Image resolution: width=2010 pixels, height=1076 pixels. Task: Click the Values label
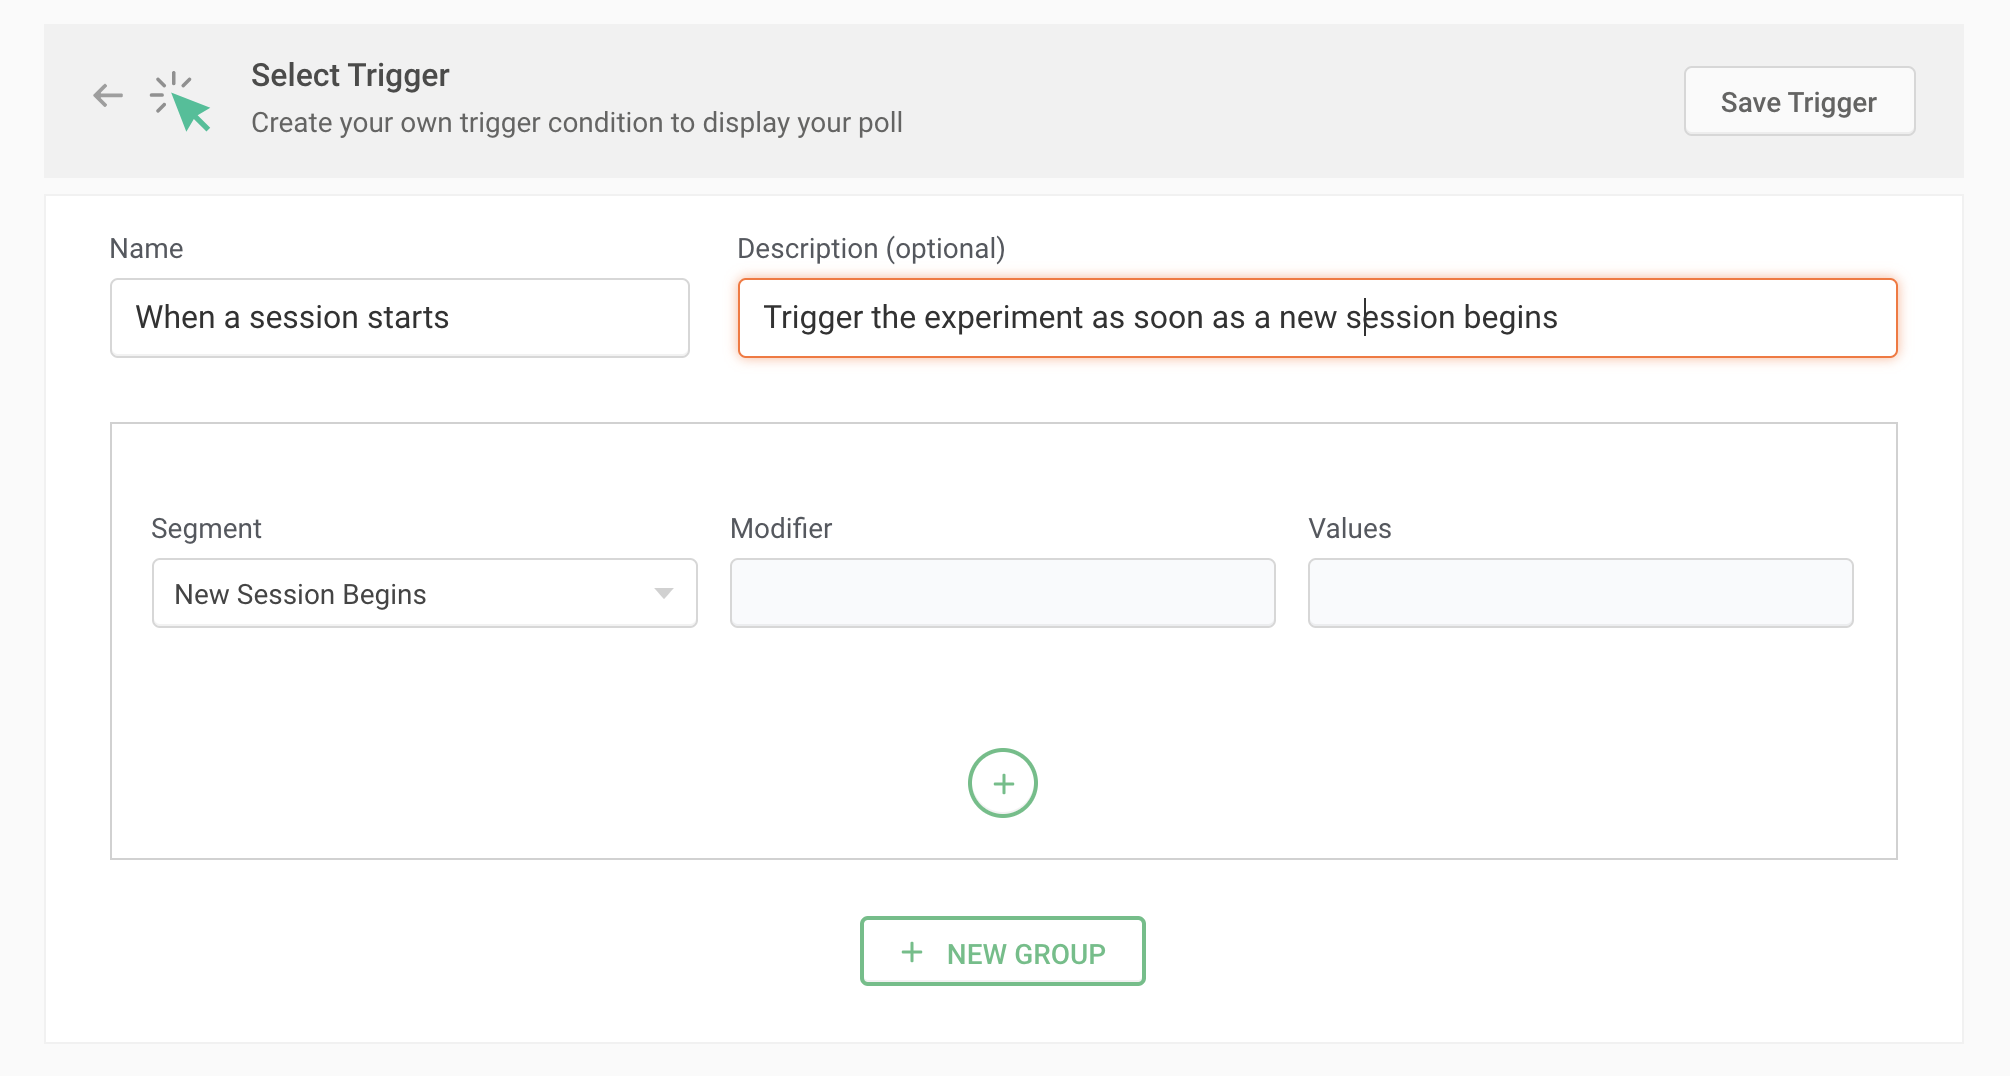coord(1349,529)
